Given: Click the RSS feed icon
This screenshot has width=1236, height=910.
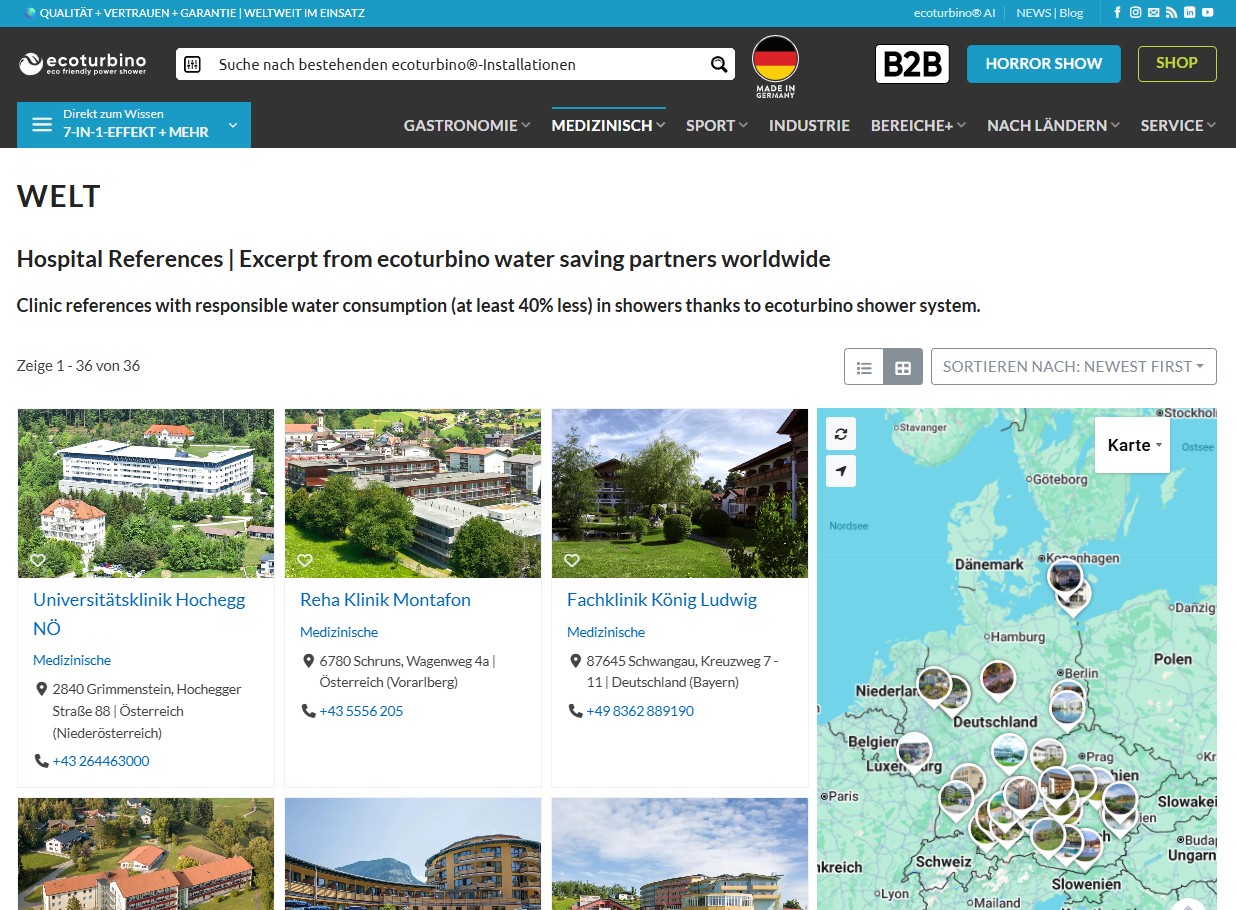Looking at the screenshot, I should point(1172,13).
